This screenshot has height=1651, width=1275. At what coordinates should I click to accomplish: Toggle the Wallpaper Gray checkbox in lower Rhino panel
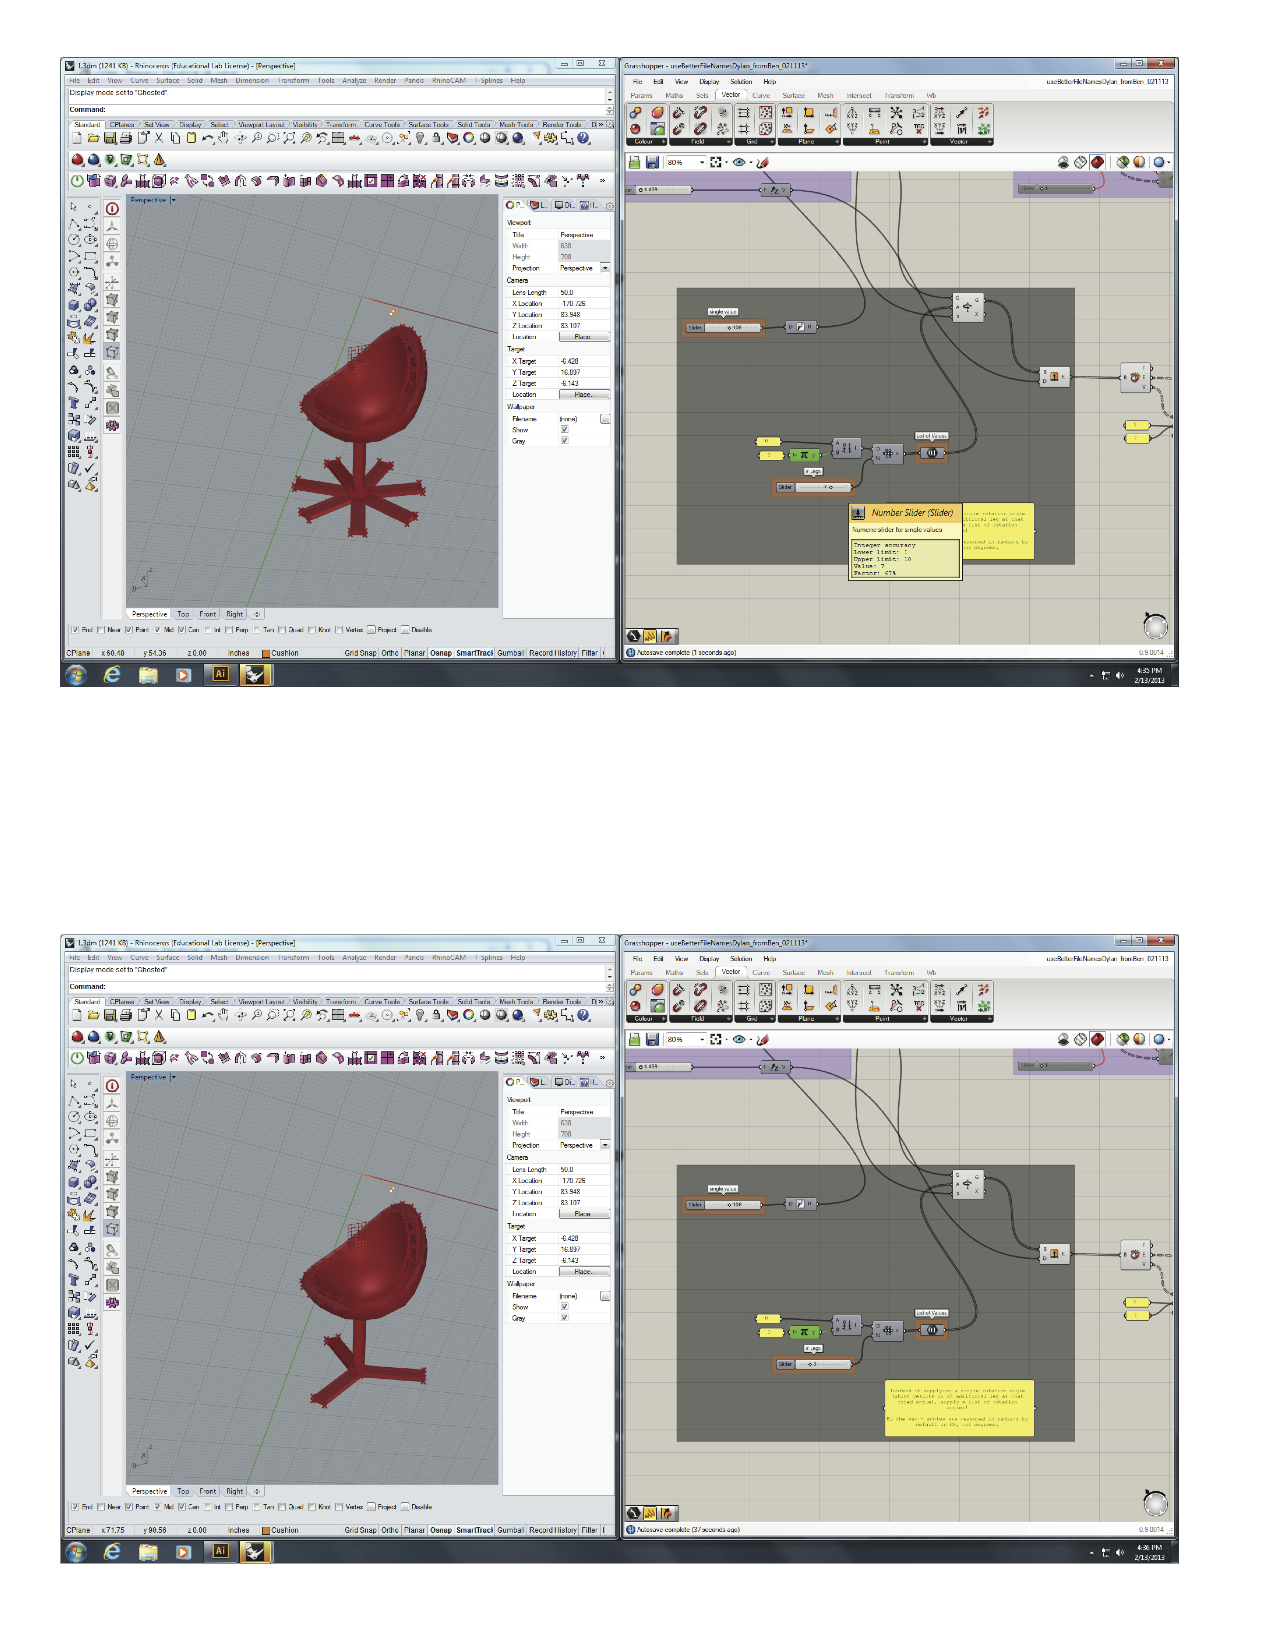pos(564,1318)
